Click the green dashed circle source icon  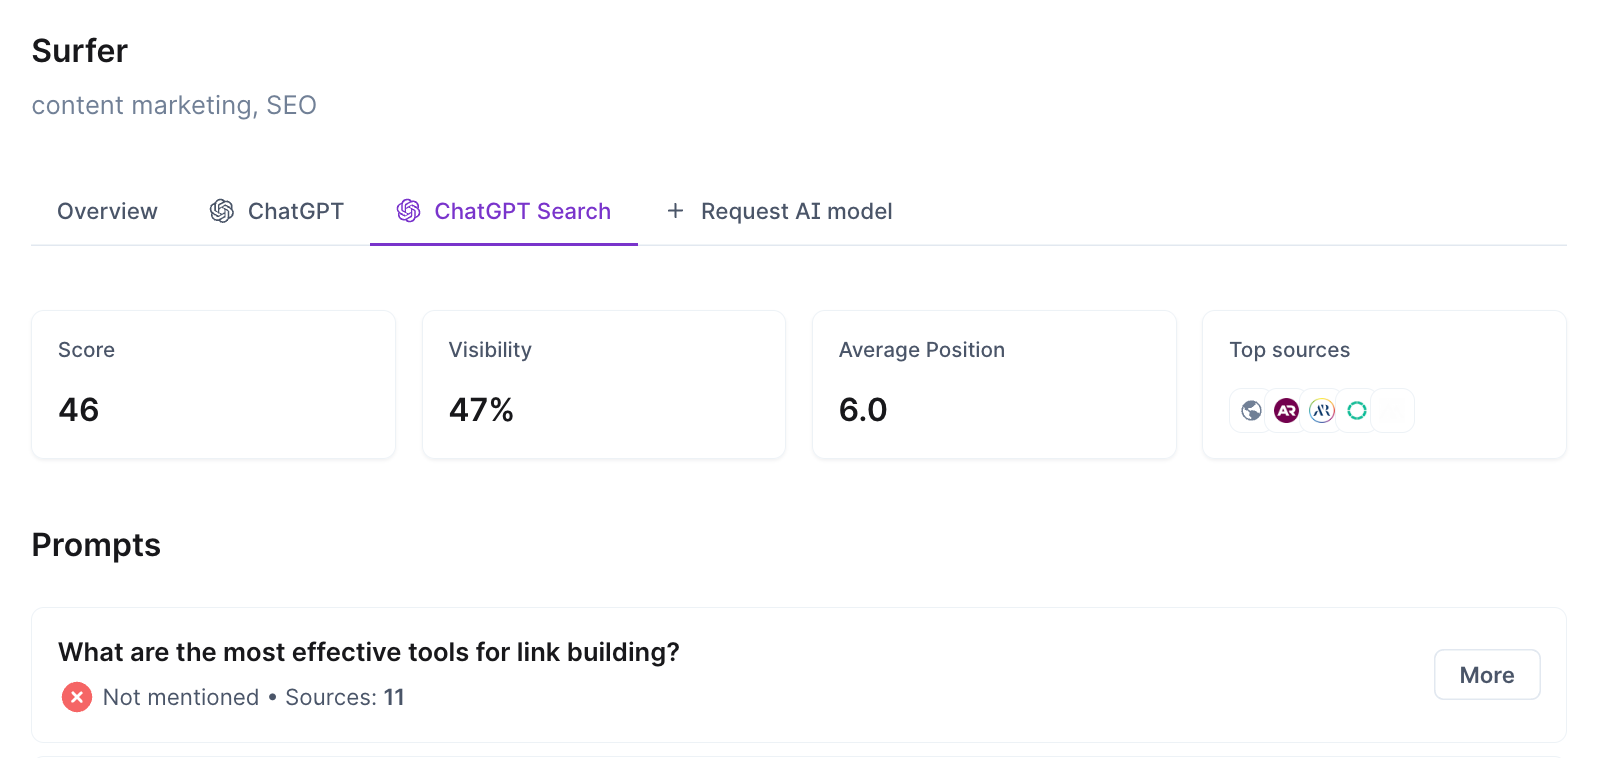1357,411
